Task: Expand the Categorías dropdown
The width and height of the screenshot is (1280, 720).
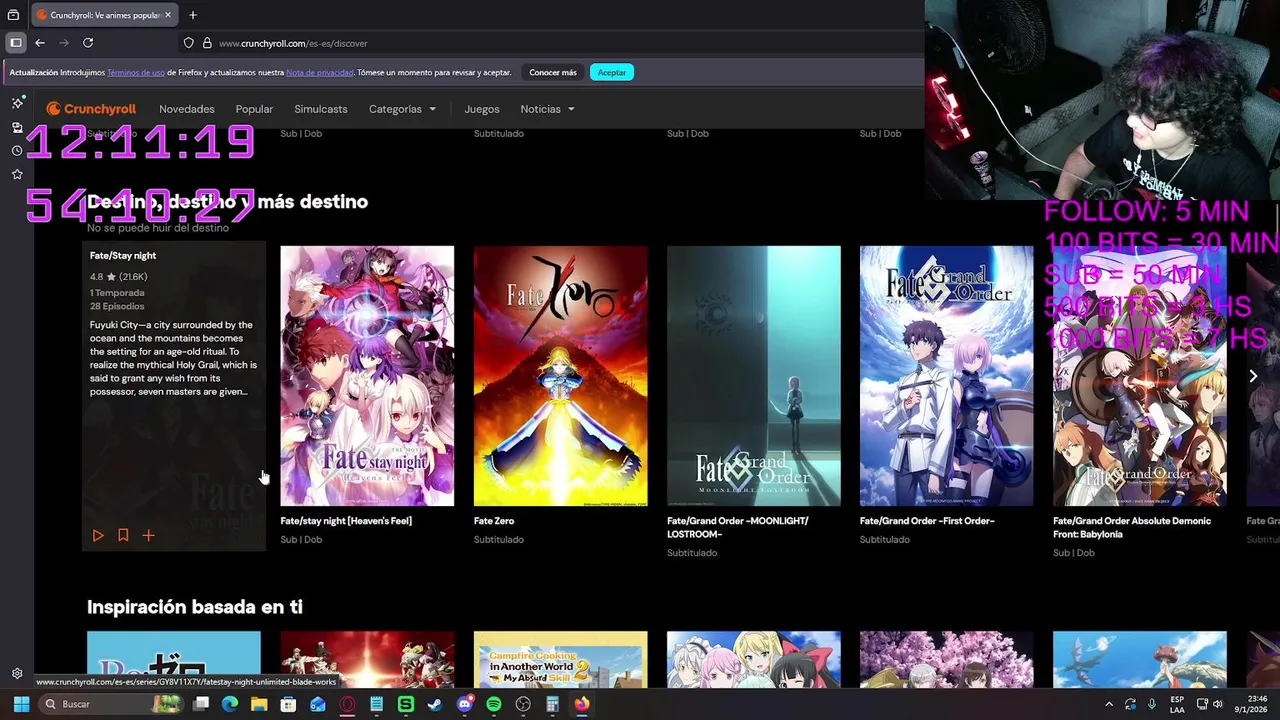Action: click(x=402, y=109)
